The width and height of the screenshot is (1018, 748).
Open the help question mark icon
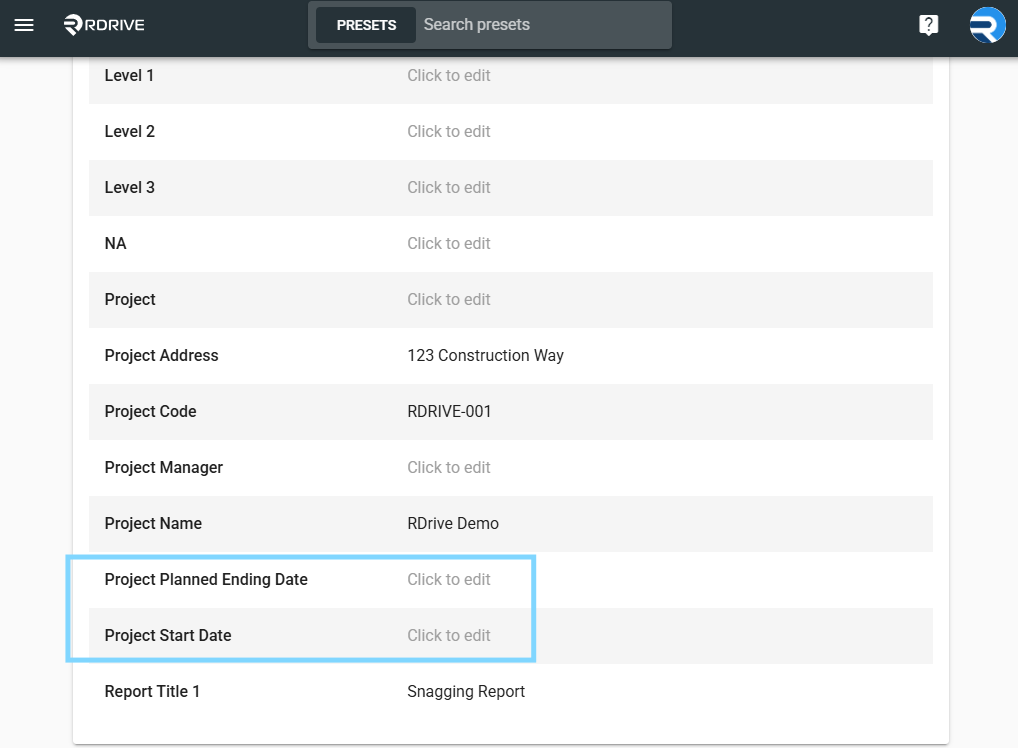[928, 25]
